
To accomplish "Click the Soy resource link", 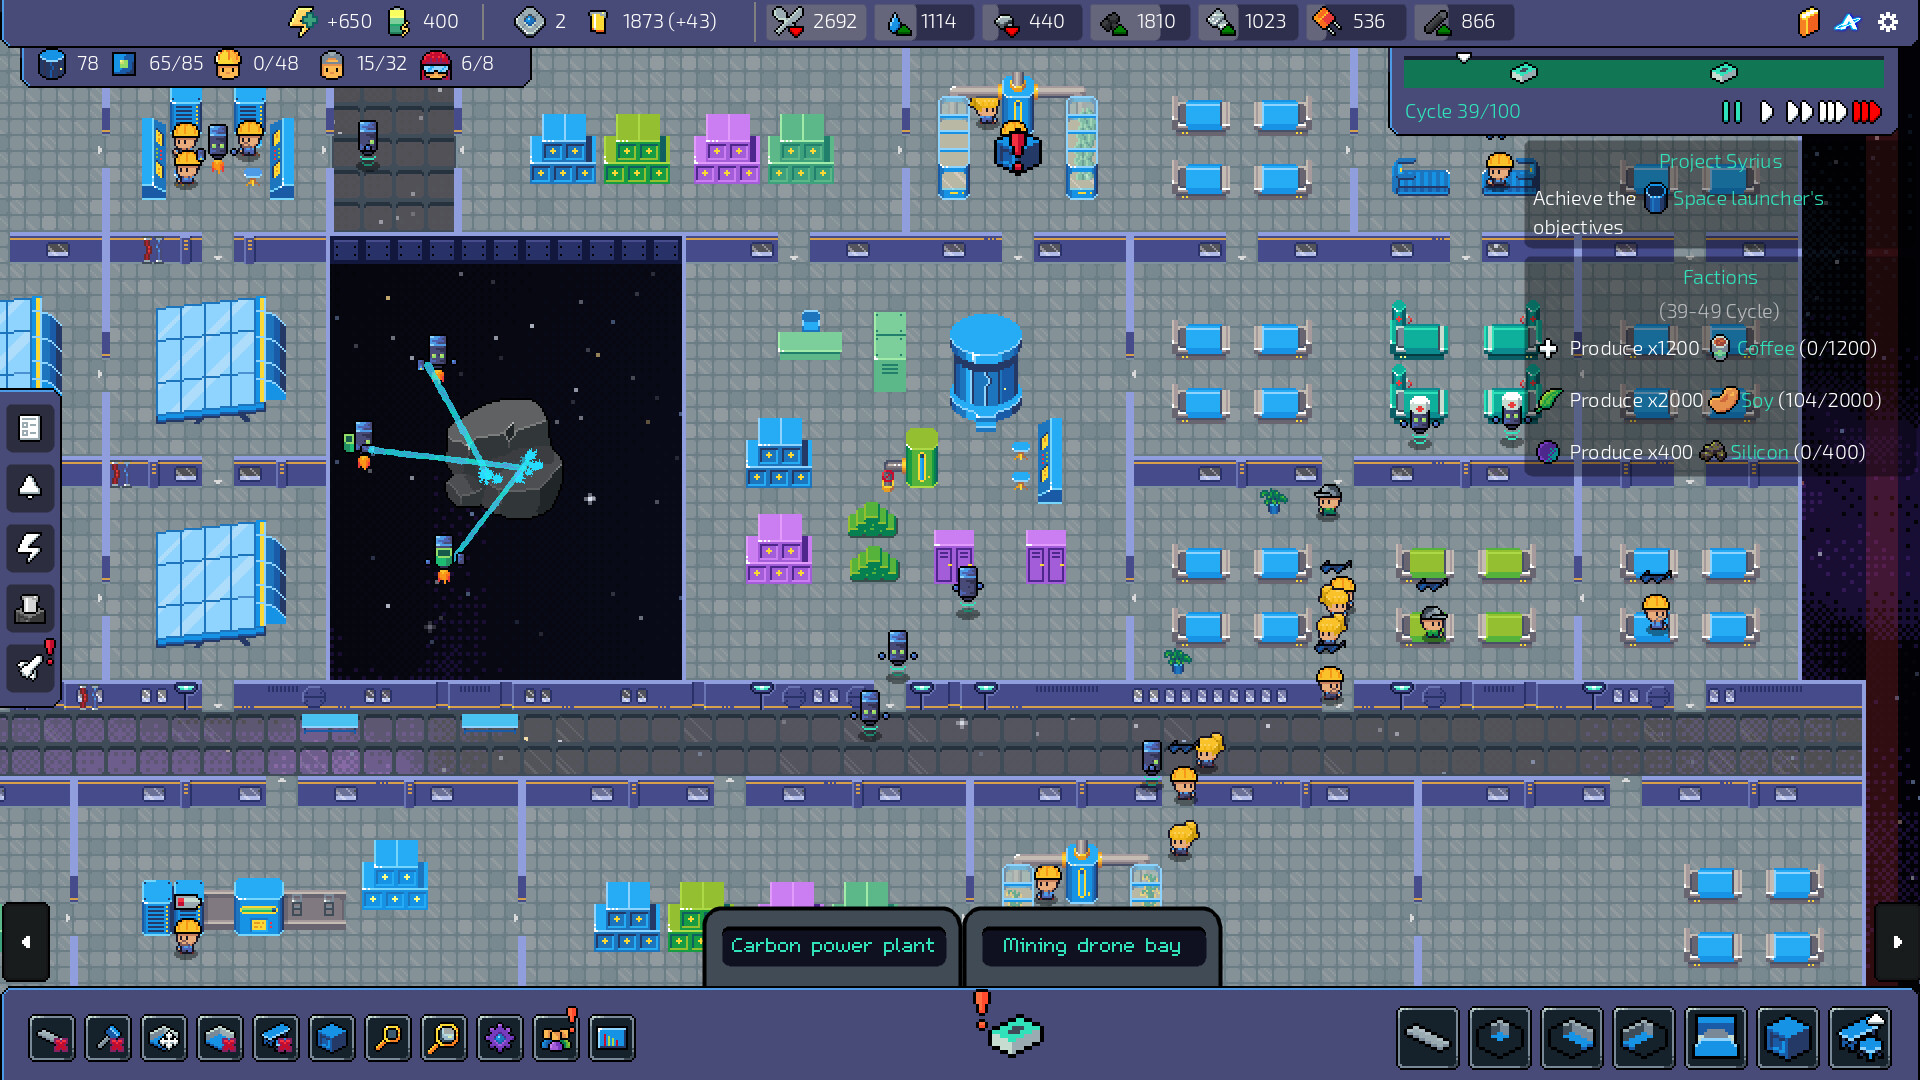I will tap(1757, 401).
